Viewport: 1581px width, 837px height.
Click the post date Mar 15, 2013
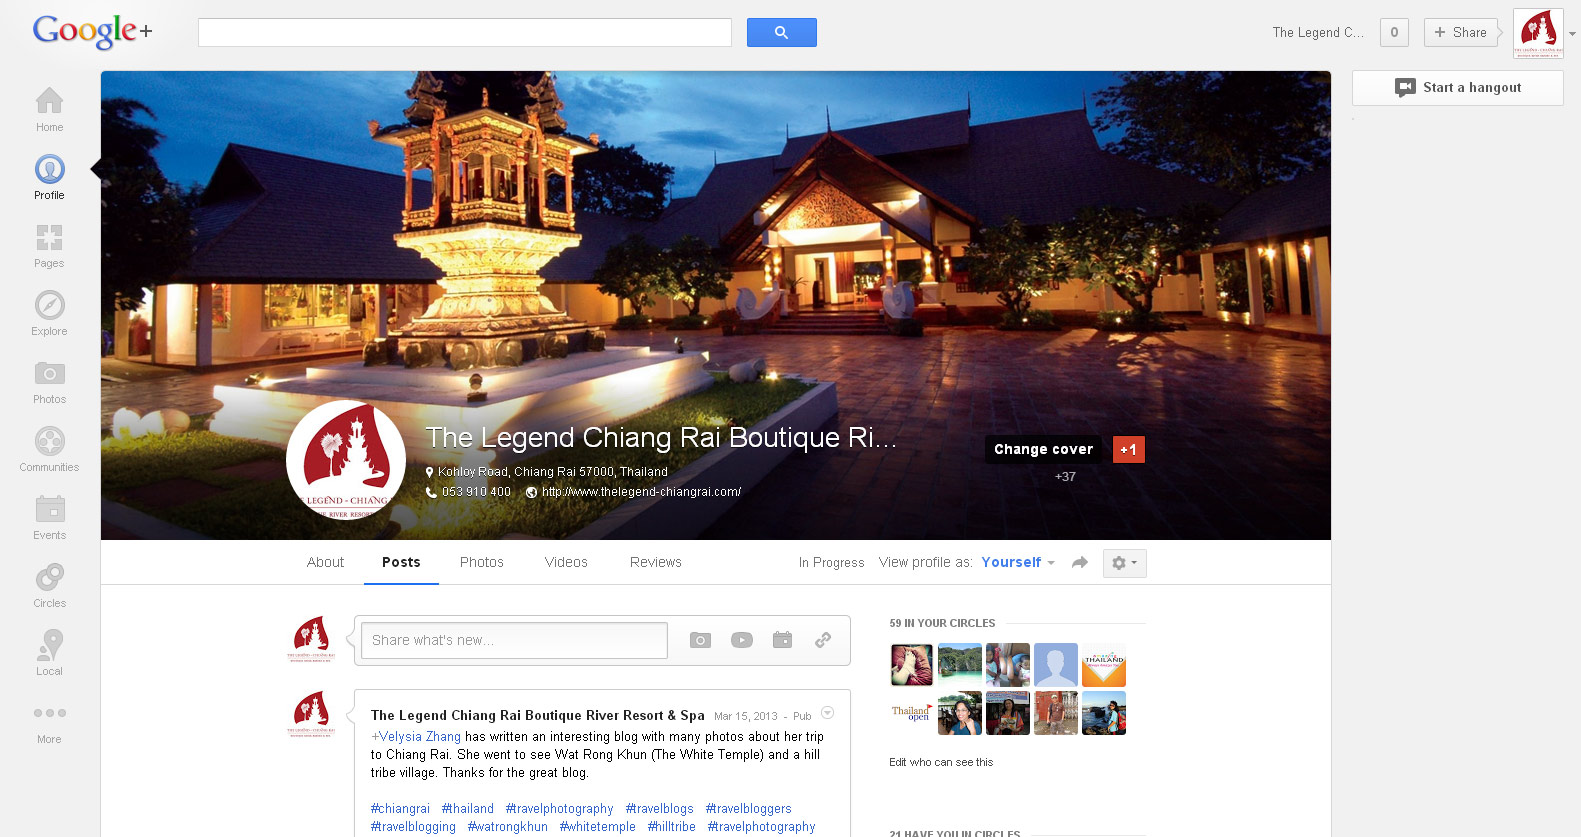point(745,716)
